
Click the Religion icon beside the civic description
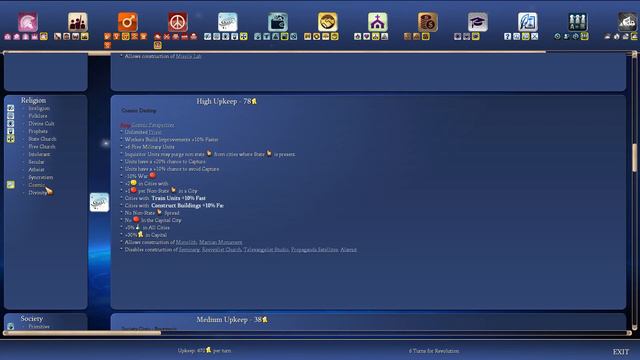(x=99, y=202)
